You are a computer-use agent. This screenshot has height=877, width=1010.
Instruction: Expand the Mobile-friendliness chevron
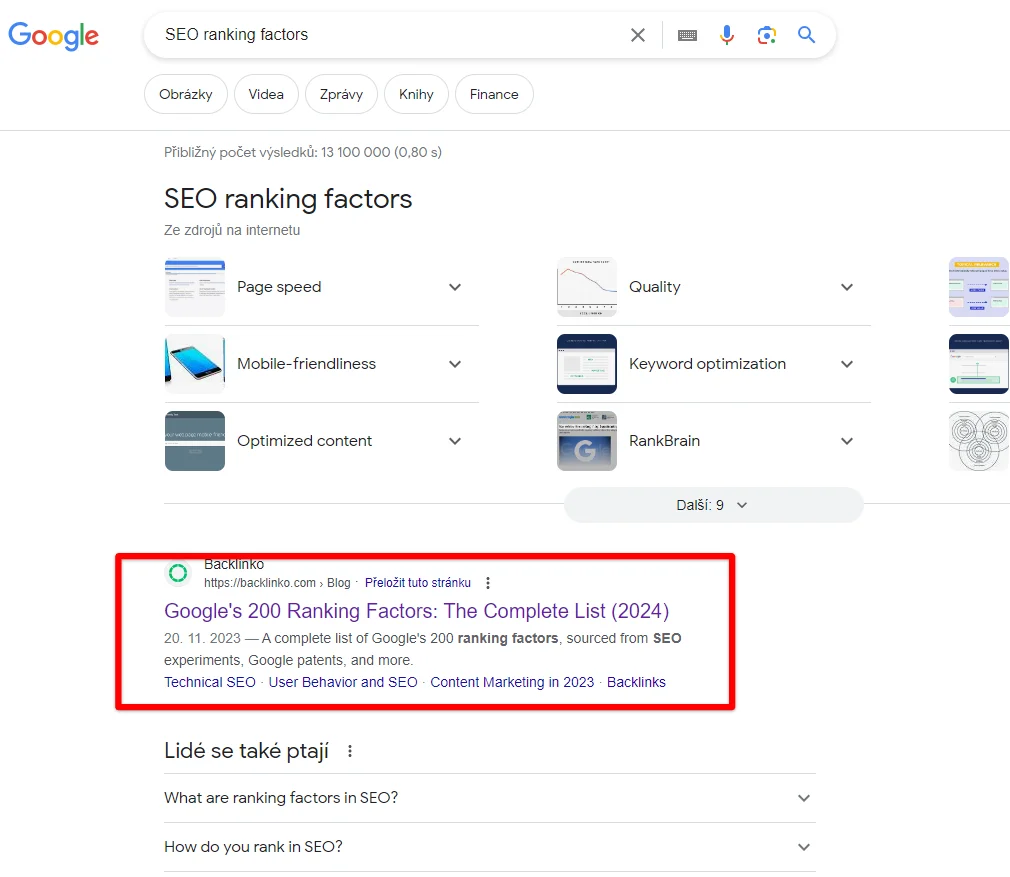click(455, 364)
